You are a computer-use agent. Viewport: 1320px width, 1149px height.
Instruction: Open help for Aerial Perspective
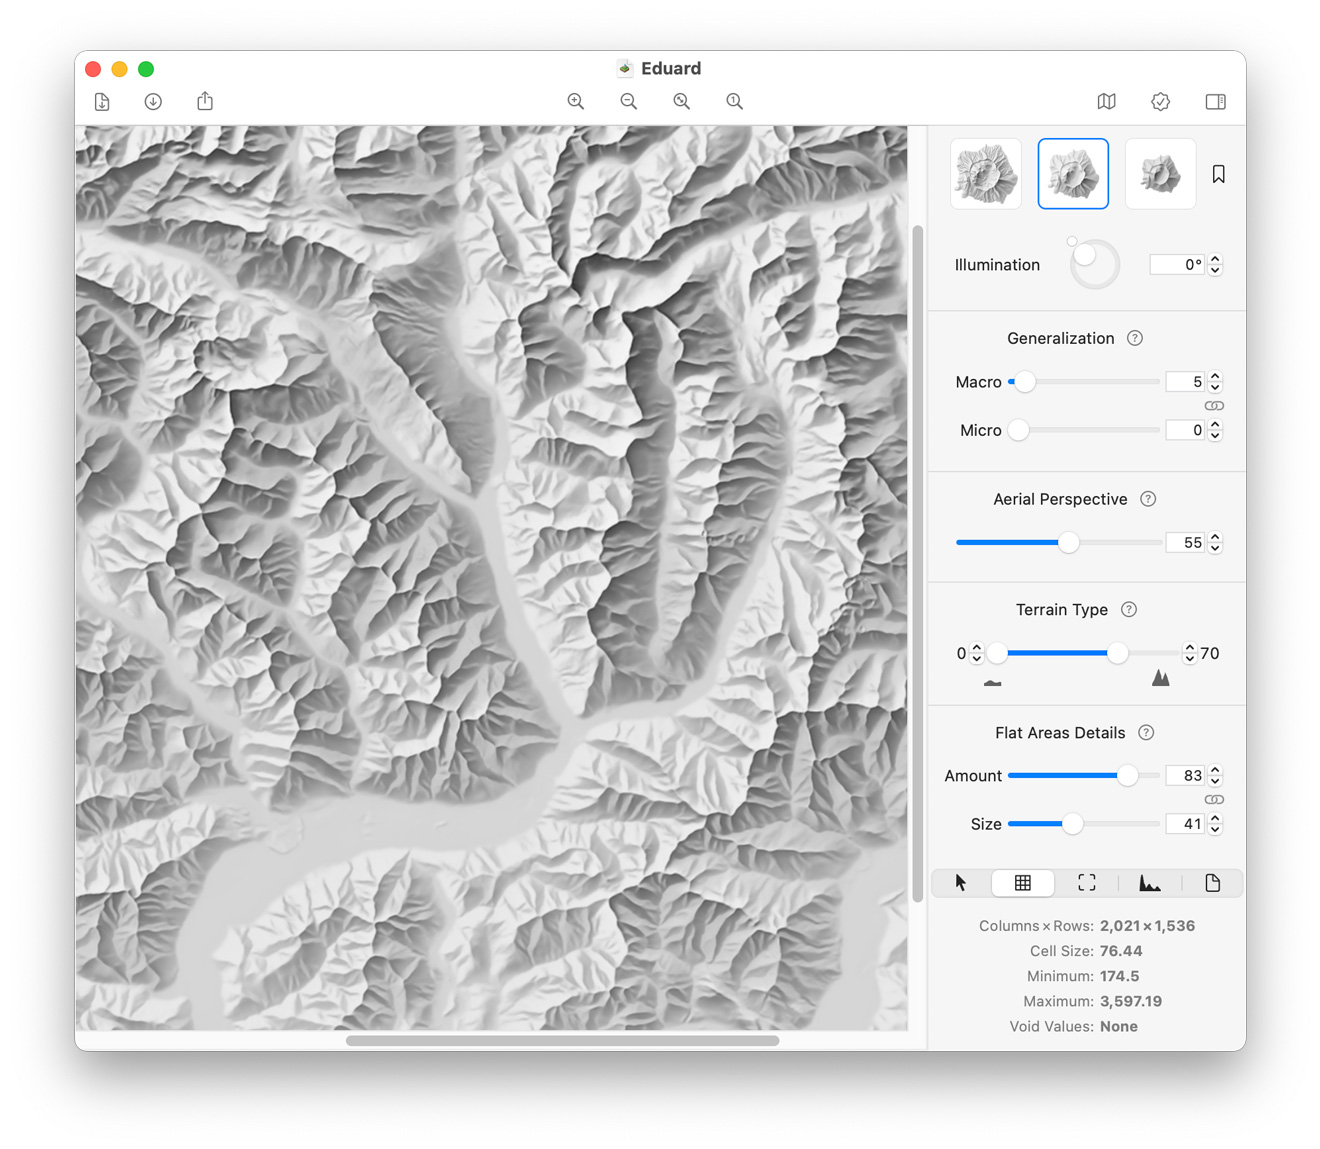(x=1148, y=499)
